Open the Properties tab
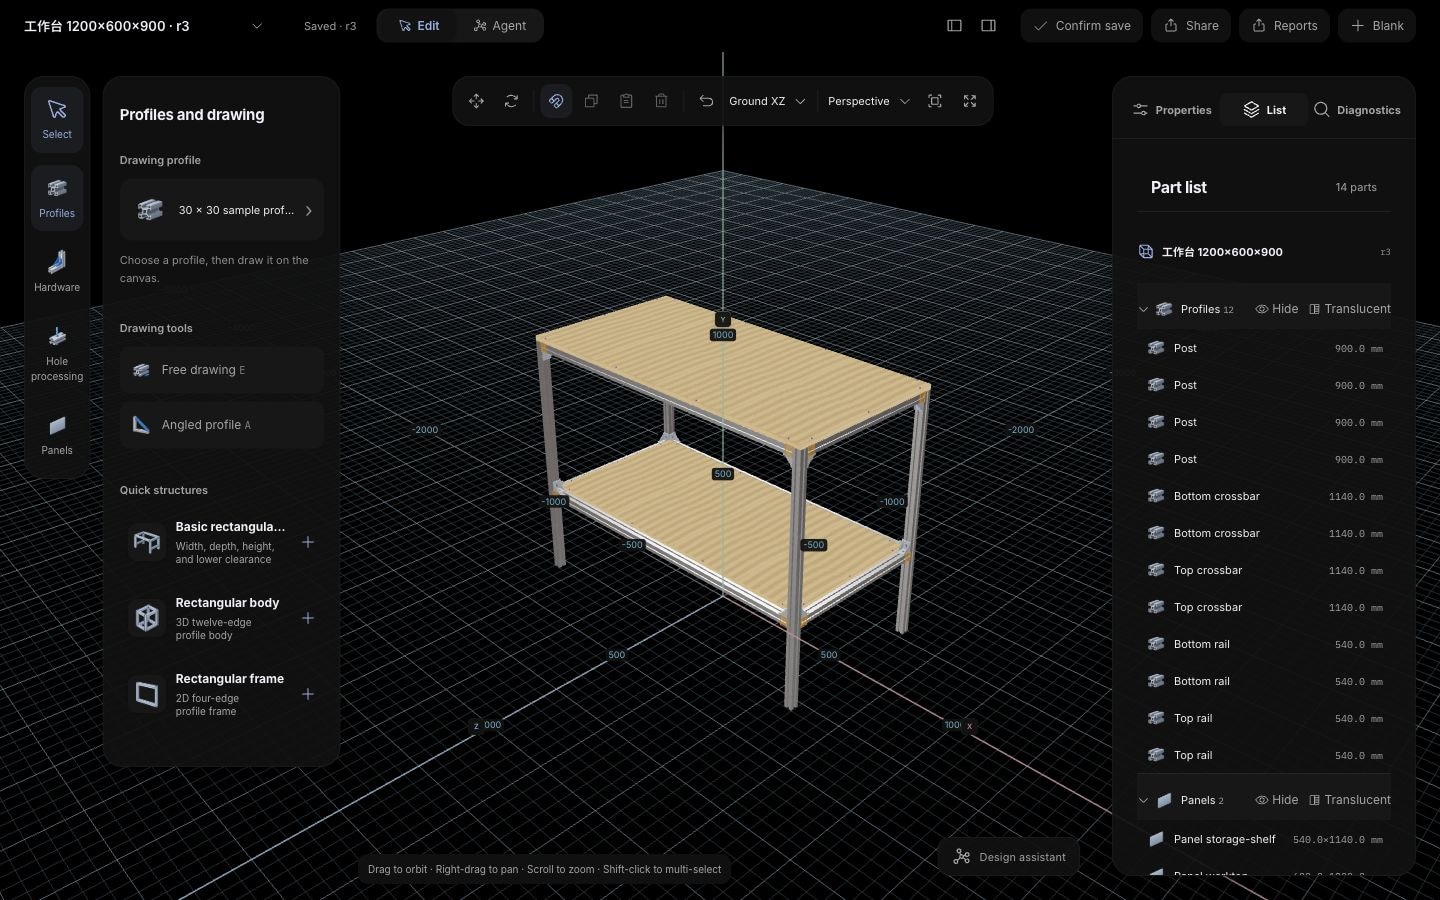 [1172, 110]
